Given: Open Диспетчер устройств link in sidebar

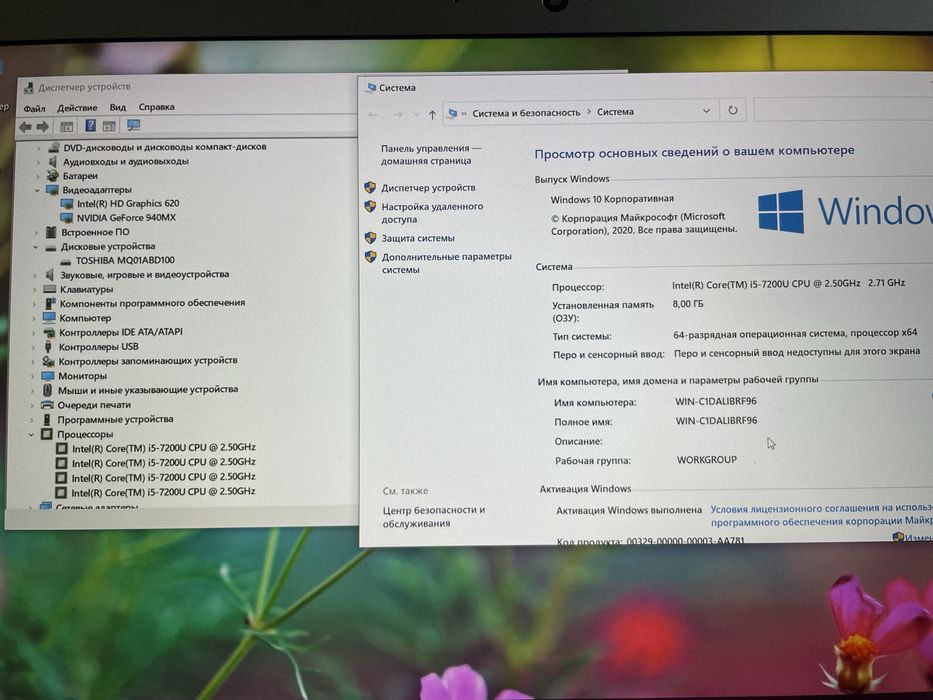Looking at the screenshot, I should 428,188.
